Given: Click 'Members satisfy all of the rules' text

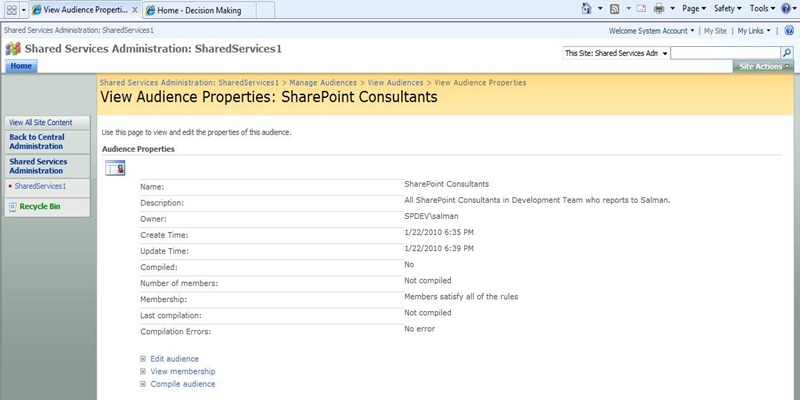Looking at the screenshot, I should point(461,296).
